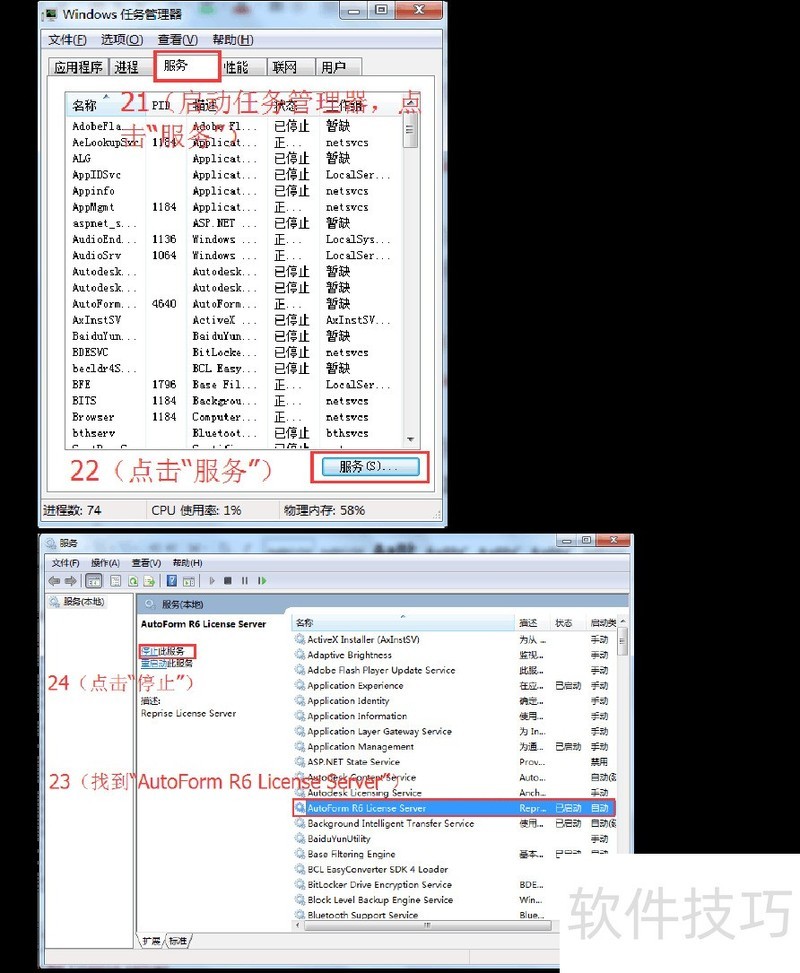Click gear icon of BCL EasyConverter SDK service
Image resolution: width=800 pixels, height=973 pixels.
[x=300, y=869]
